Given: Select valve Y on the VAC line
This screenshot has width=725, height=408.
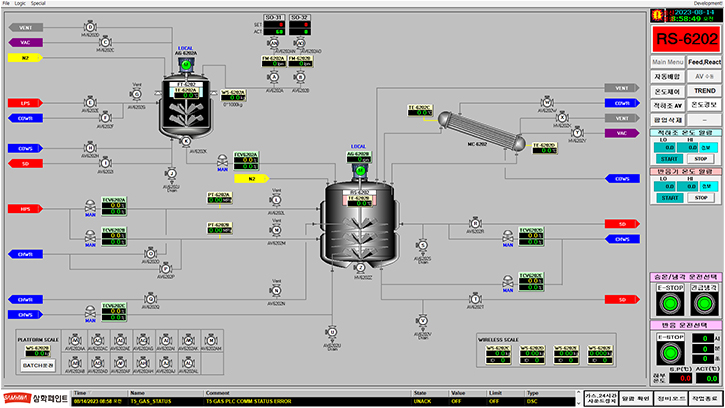Looking at the screenshot, I should pos(577,133).
